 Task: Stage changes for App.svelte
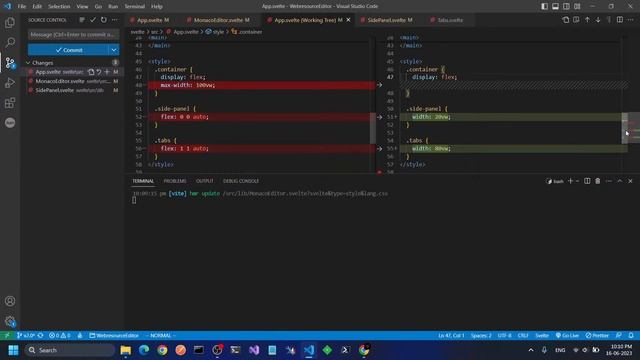tap(107, 72)
